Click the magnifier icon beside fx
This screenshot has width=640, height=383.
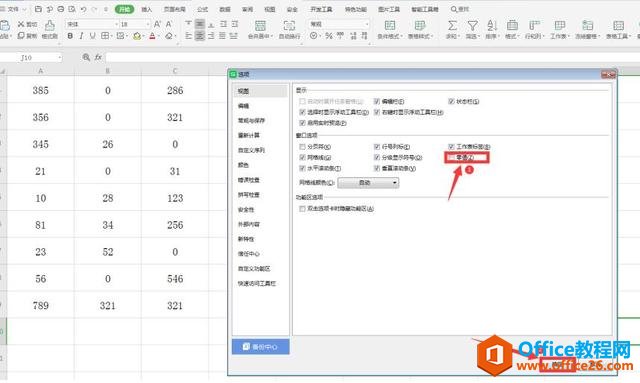pyautogui.click(x=86, y=58)
